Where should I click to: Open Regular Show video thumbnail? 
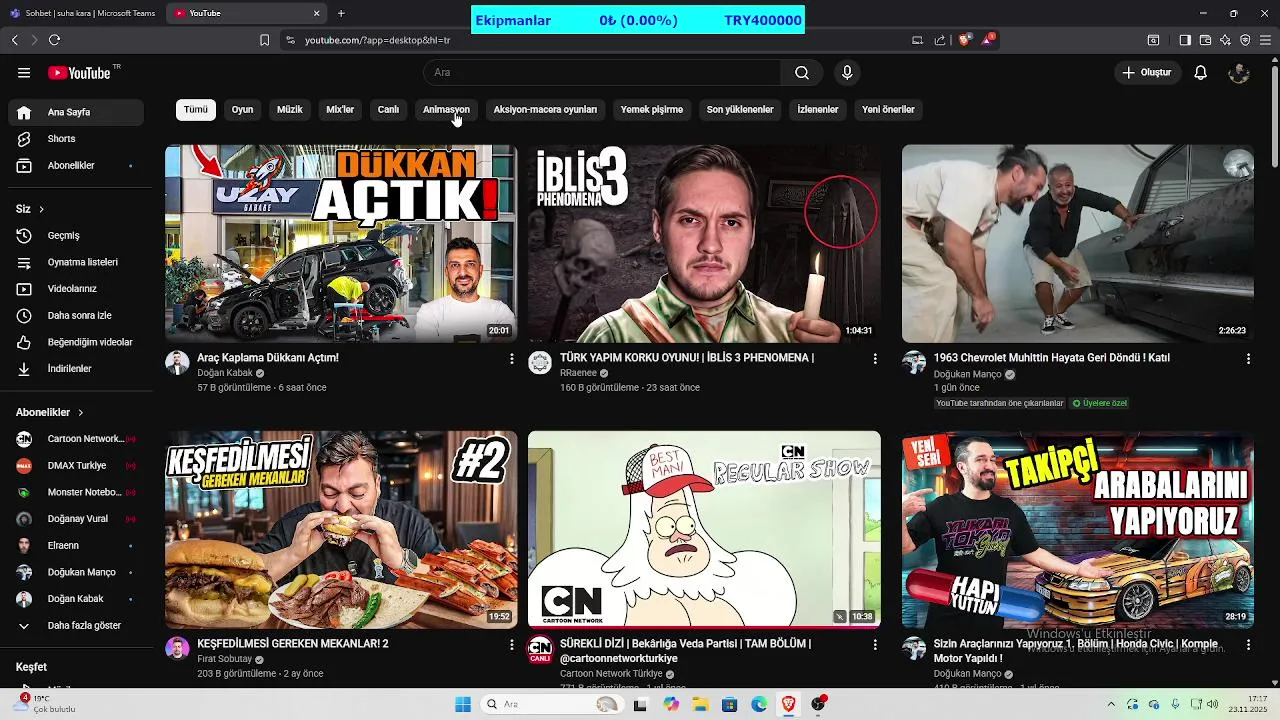[x=704, y=530]
